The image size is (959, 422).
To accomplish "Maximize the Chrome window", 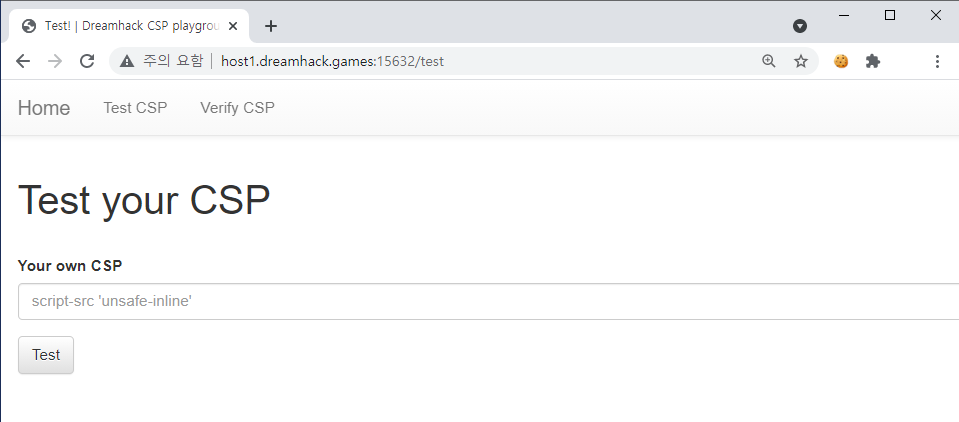I will coord(890,16).
